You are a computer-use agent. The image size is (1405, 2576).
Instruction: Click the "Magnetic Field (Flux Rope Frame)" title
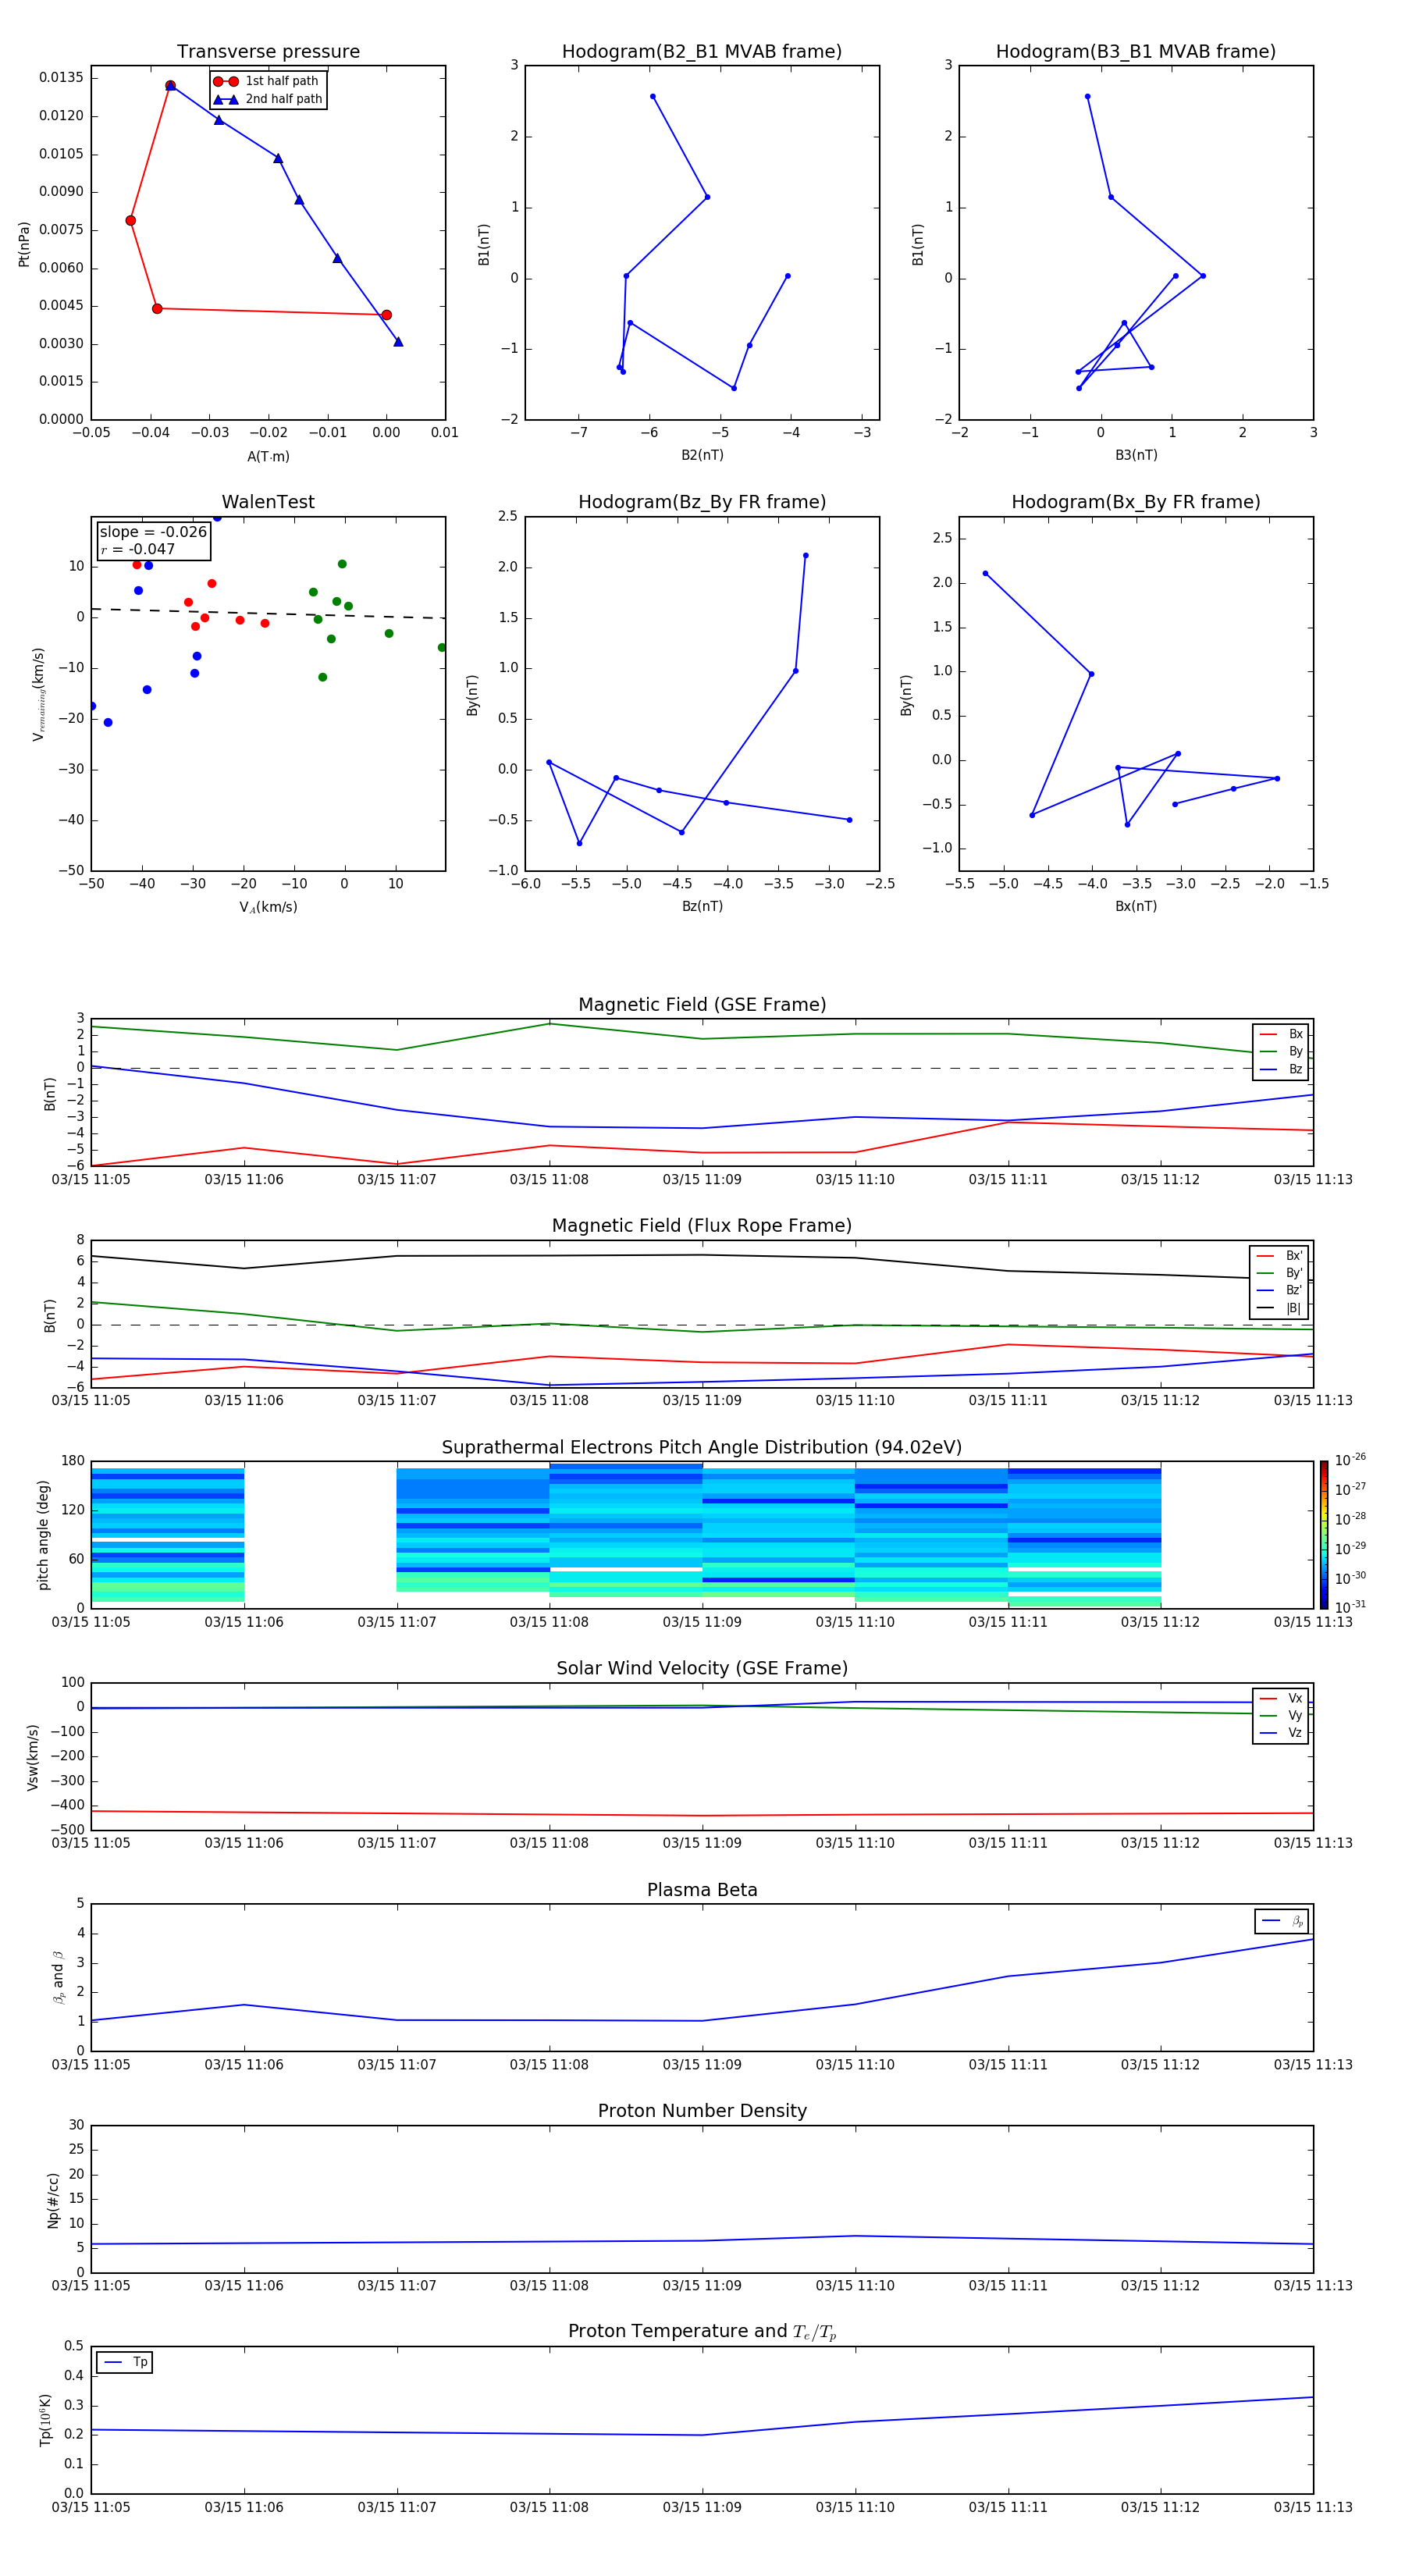pos(702,1226)
